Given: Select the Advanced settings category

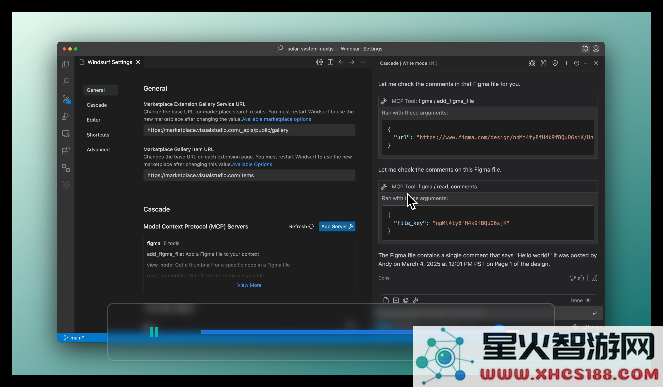Looking at the screenshot, I should point(98,150).
